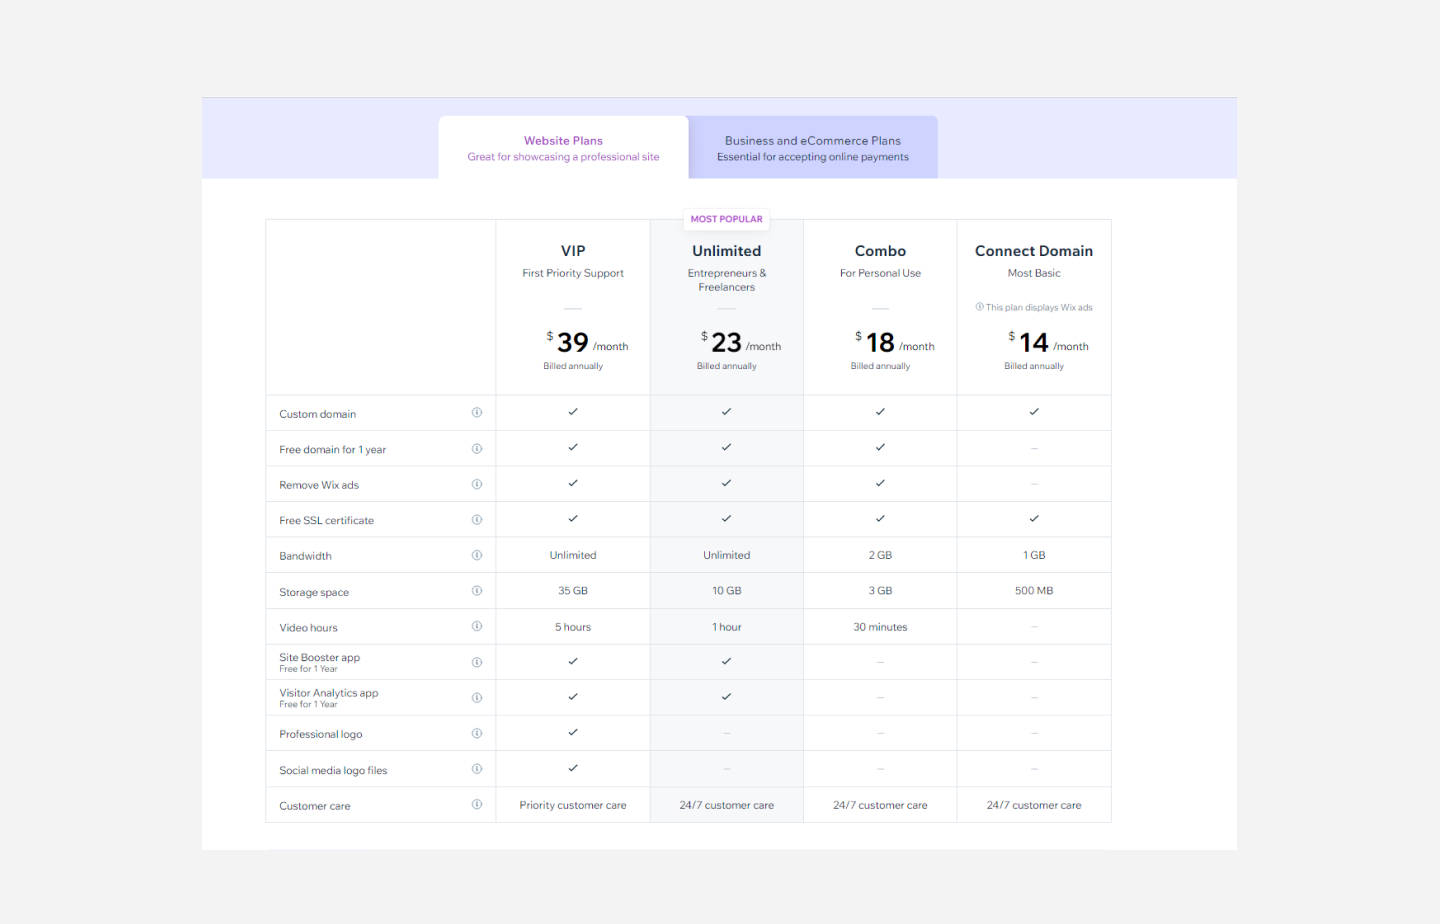The height and width of the screenshot is (924, 1440).
Task: Click Priority customer care under VIP
Action: pyautogui.click(x=573, y=804)
